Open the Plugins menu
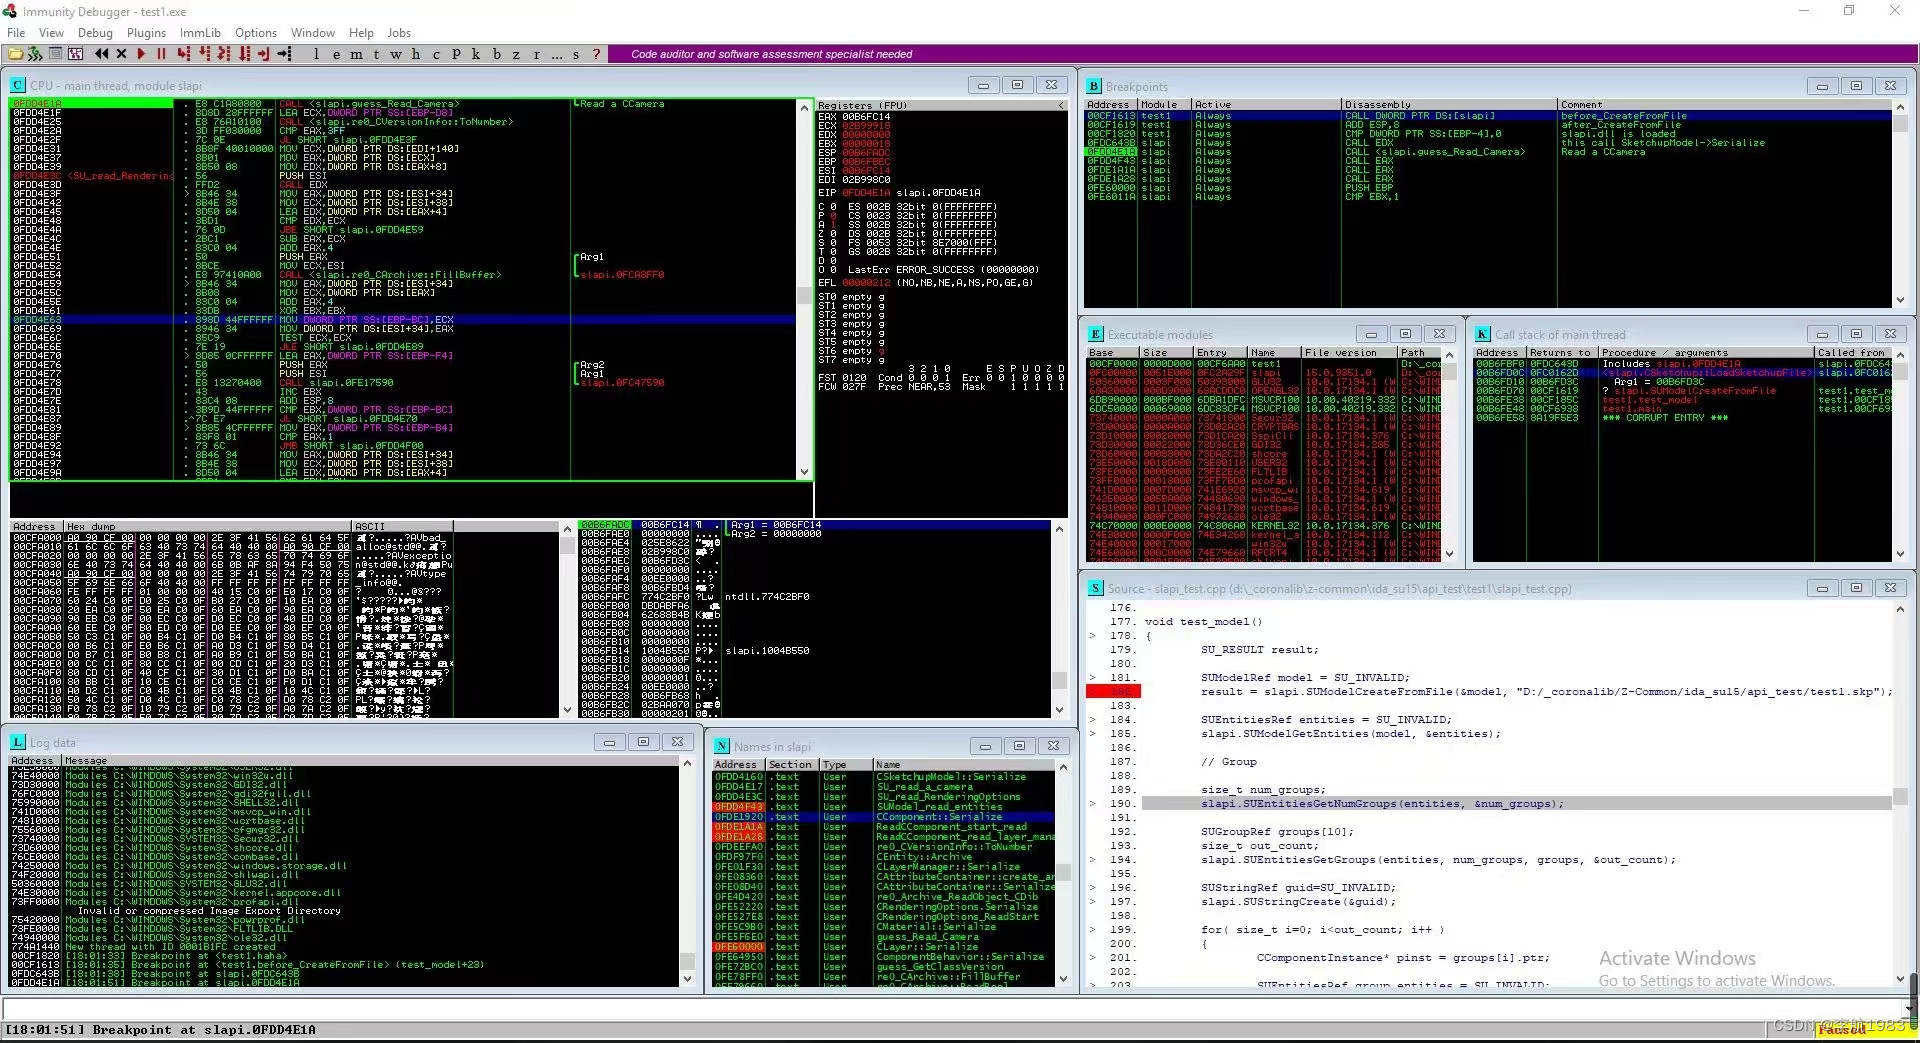 146,33
